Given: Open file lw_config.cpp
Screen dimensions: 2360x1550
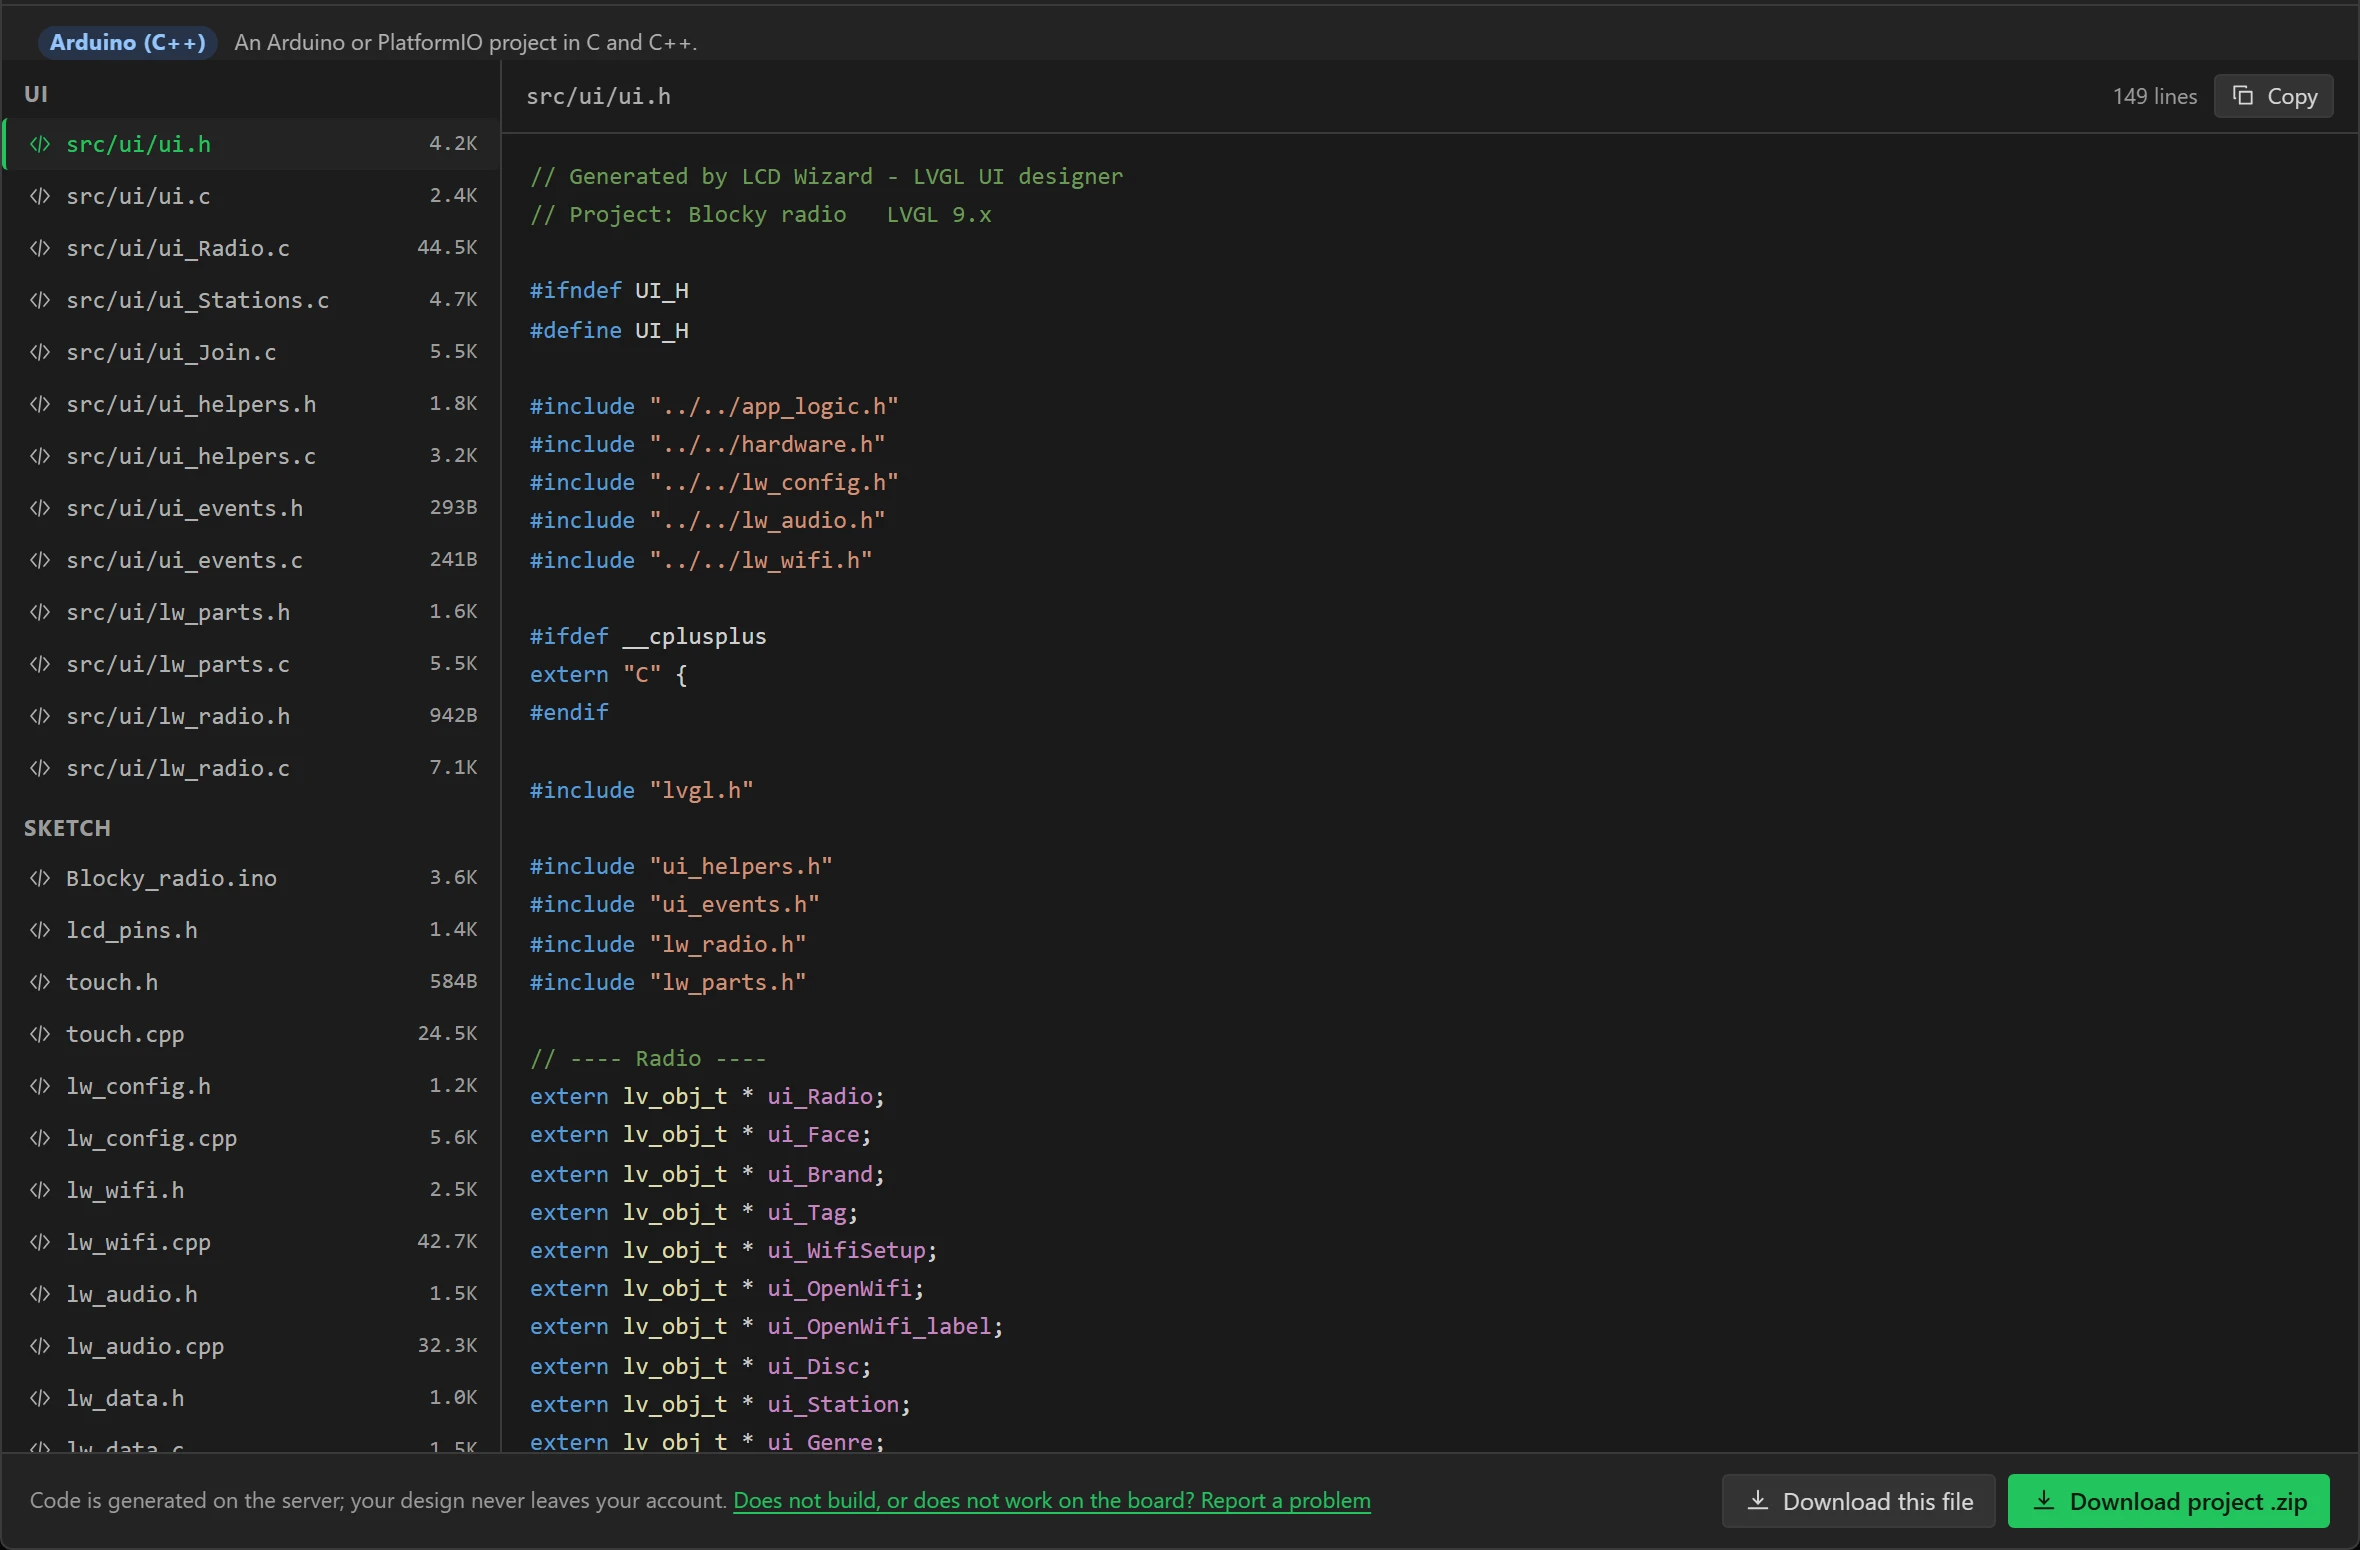Looking at the screenshot, I should coord(252,1138).
